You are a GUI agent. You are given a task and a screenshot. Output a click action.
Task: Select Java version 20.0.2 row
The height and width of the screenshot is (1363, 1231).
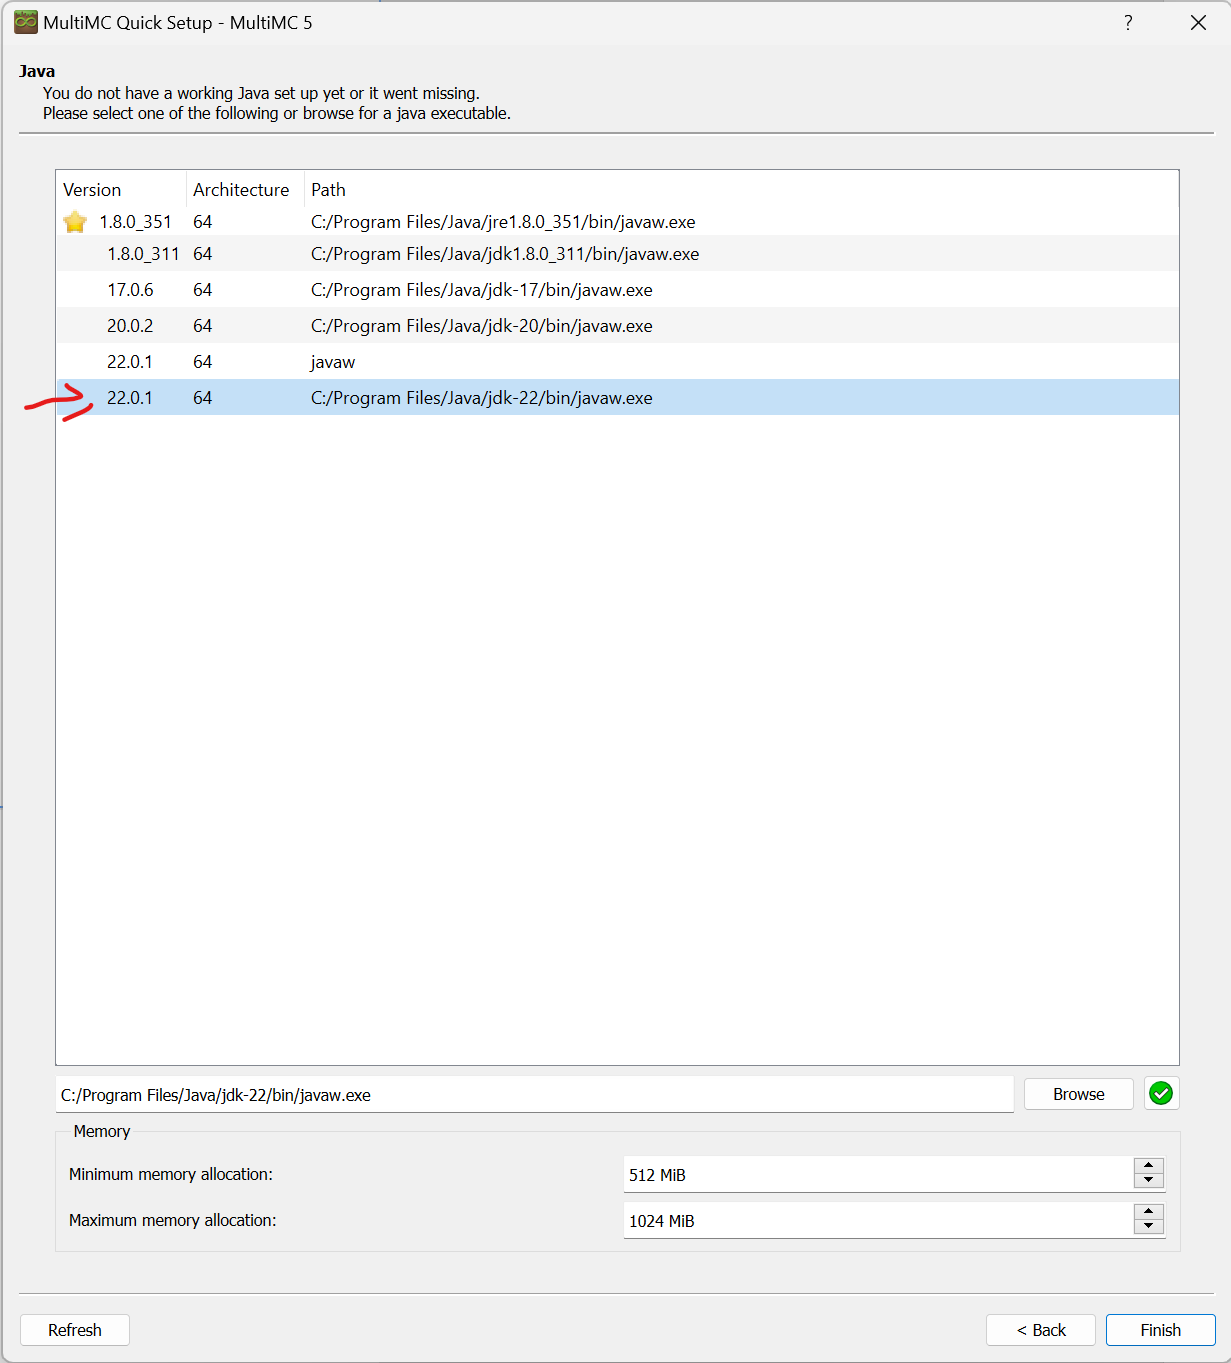(x=617, y=326)
